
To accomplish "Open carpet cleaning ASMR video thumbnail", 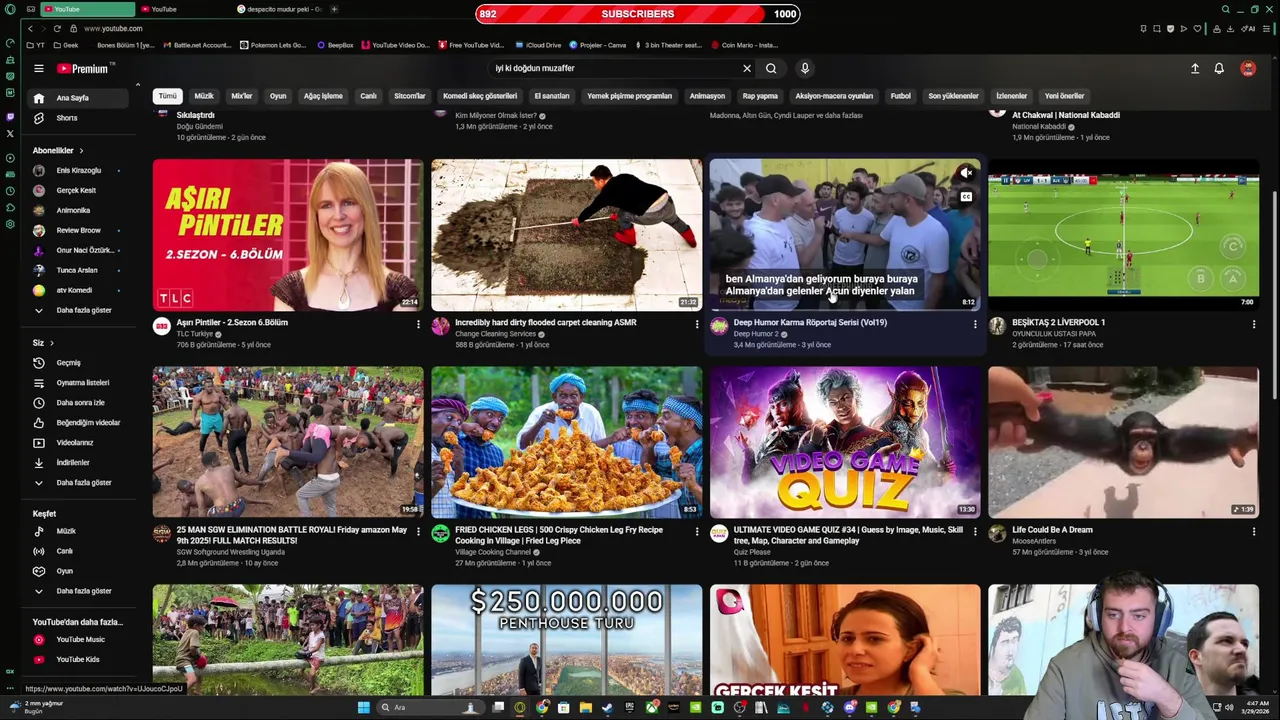I will 566,235.
